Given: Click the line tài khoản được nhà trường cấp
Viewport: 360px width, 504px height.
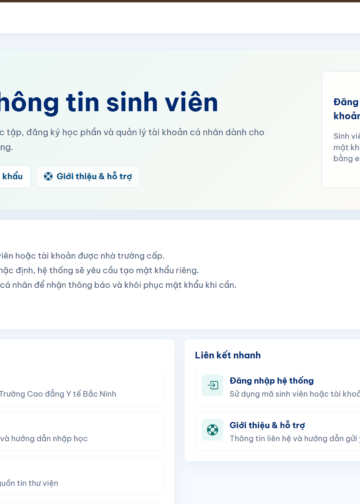Looking at the screenshot, I should (82, 256).
